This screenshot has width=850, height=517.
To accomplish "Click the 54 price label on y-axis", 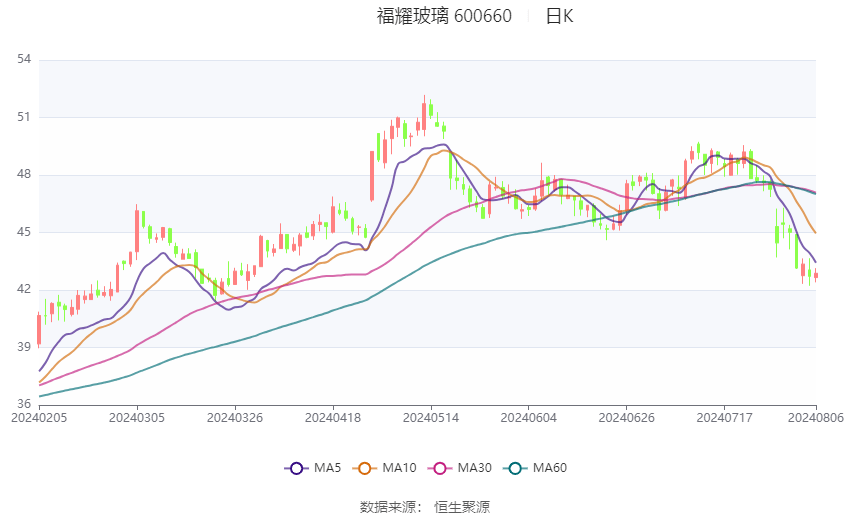I will (x=25, y=60).
